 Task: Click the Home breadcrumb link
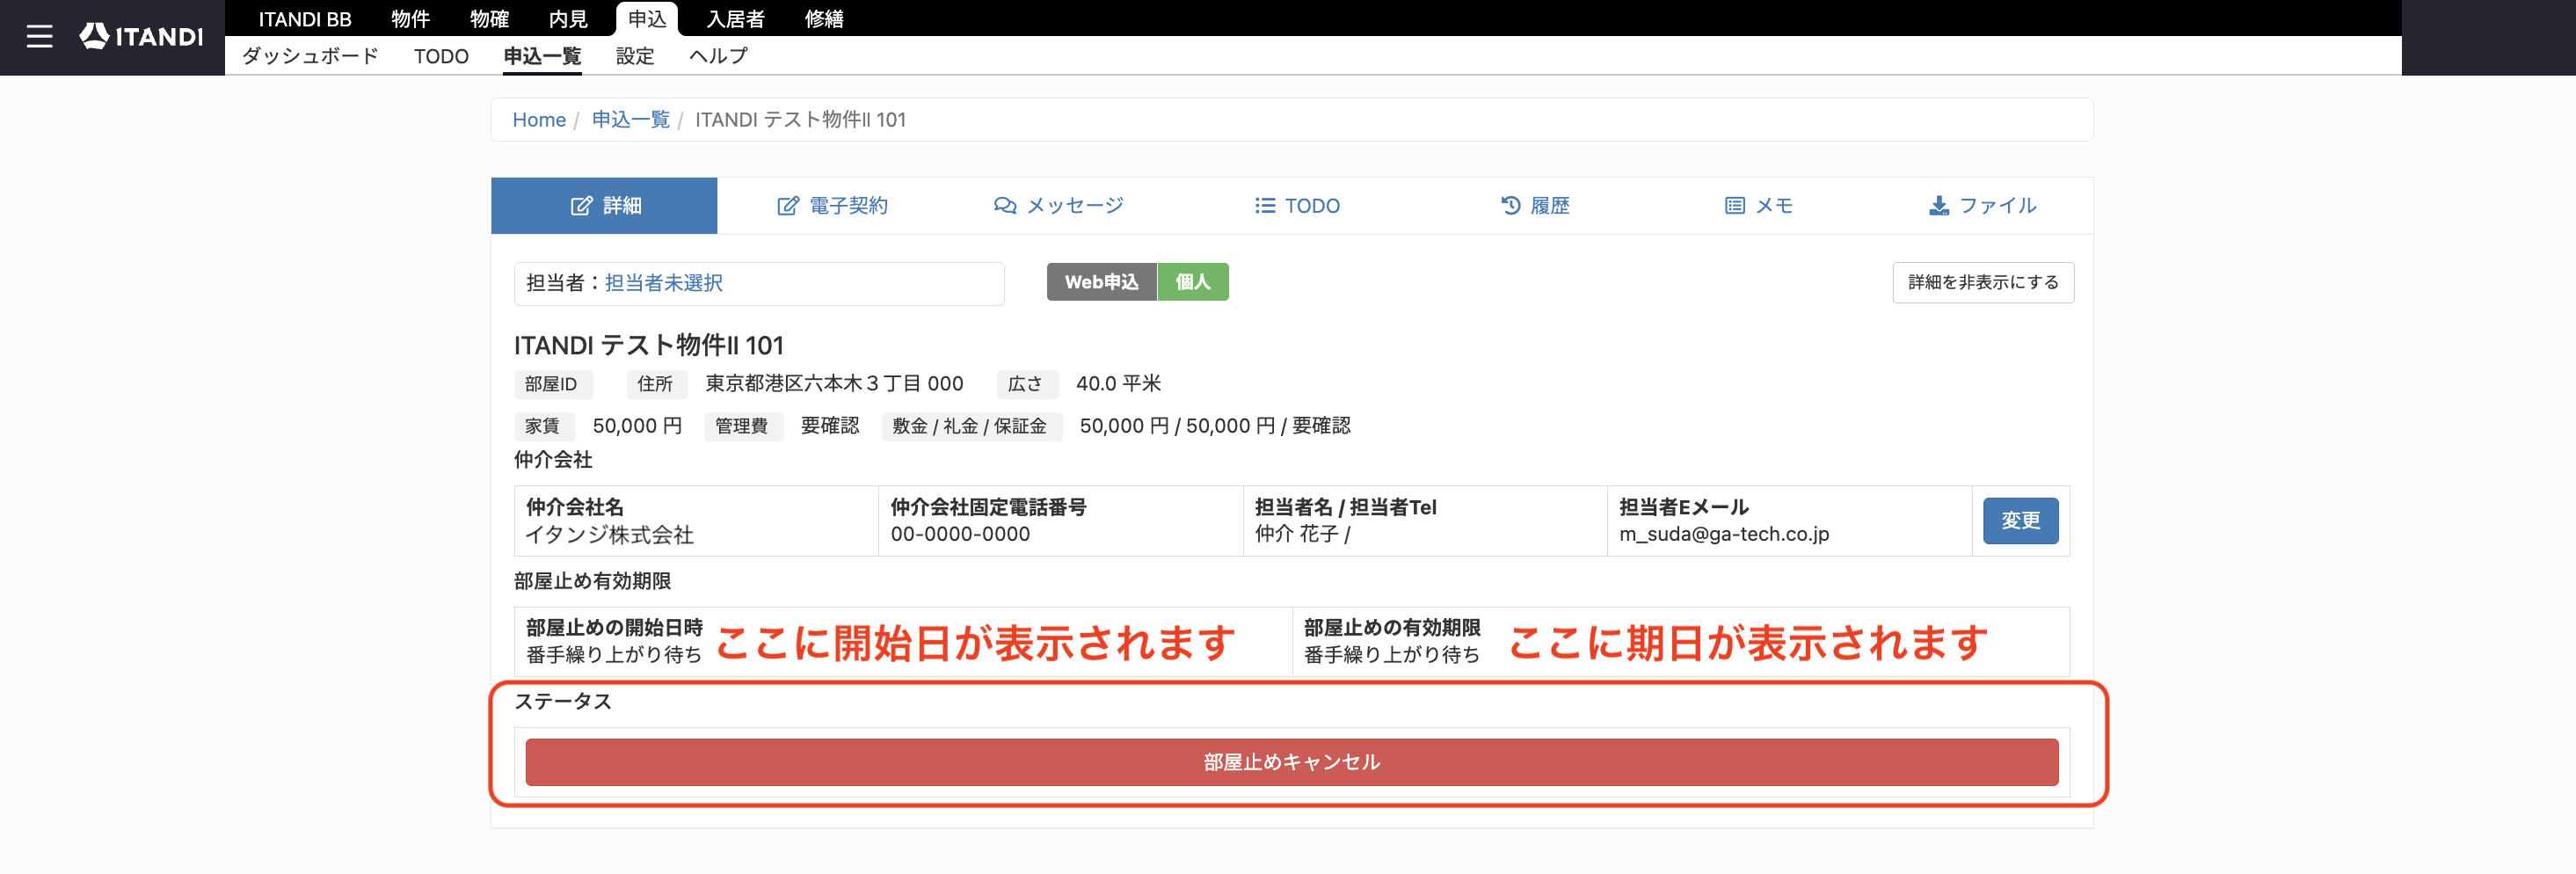[x=539, y=120]
